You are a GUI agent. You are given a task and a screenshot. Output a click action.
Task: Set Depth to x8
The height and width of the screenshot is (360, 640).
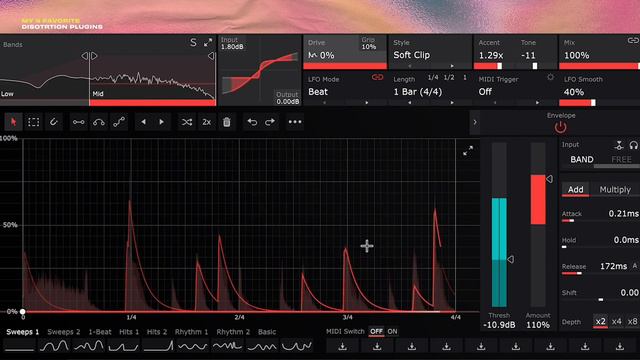click(632, 322)
